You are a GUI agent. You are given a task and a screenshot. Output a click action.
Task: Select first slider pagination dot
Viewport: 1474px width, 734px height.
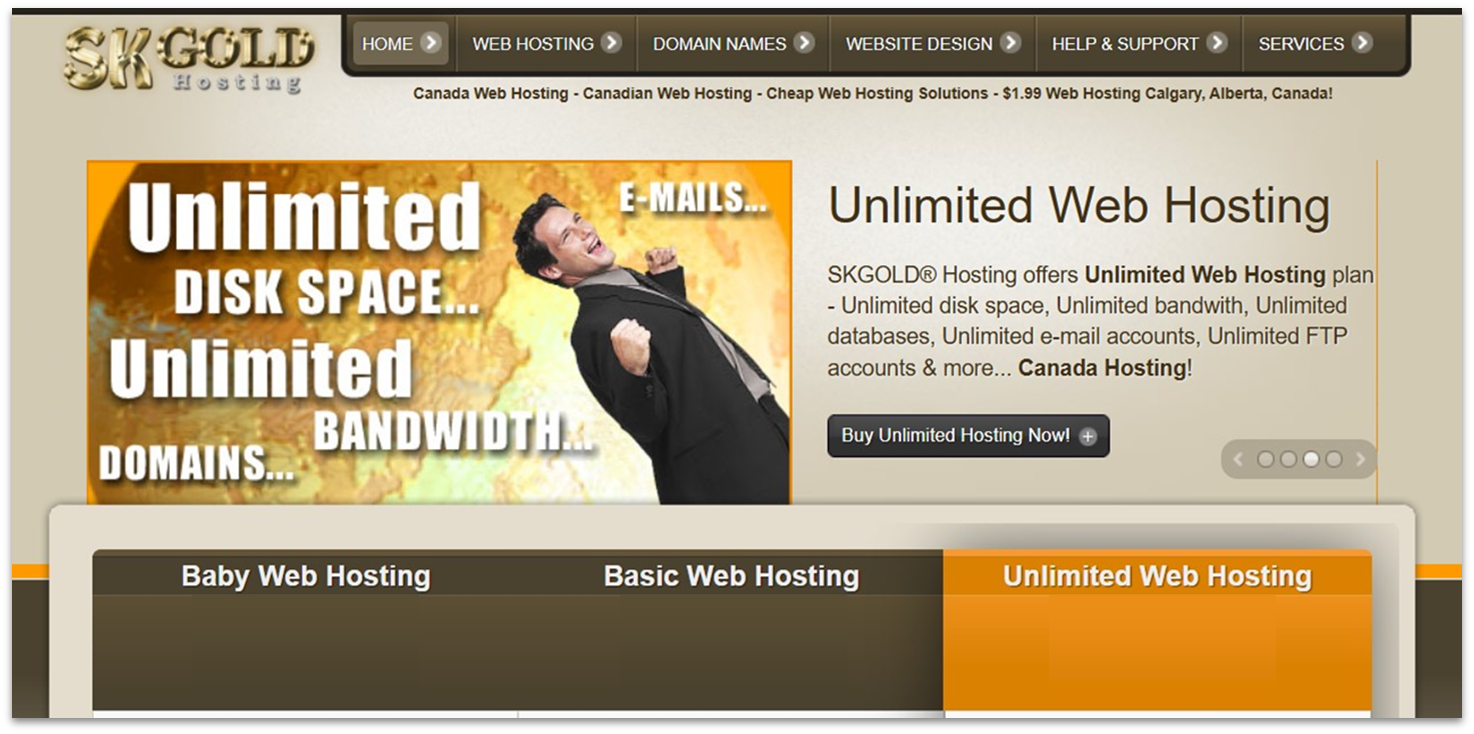1266,459
